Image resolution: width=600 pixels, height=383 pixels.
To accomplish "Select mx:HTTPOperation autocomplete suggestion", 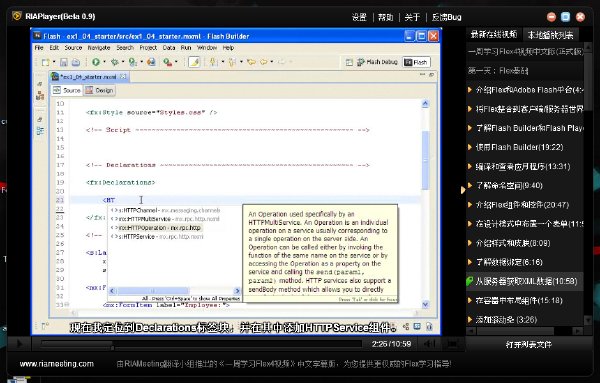I will pyautogui.click(x=156, y=228).
